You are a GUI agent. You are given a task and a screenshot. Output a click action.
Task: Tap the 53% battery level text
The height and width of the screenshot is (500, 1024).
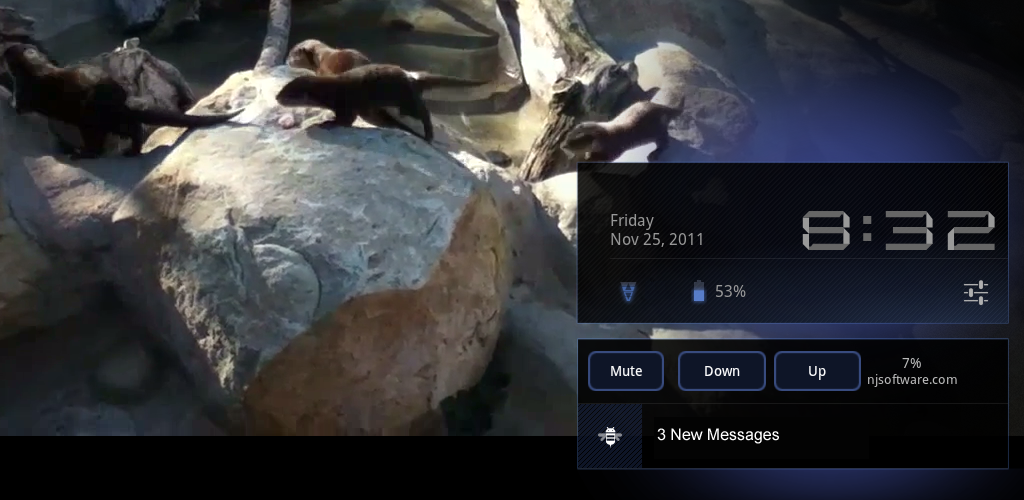coord(730,292)
